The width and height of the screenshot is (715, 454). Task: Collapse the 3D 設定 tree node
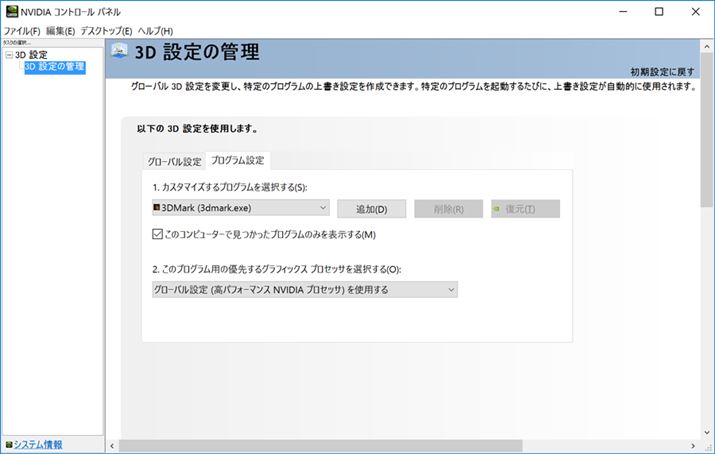click(x=9, y=55)
